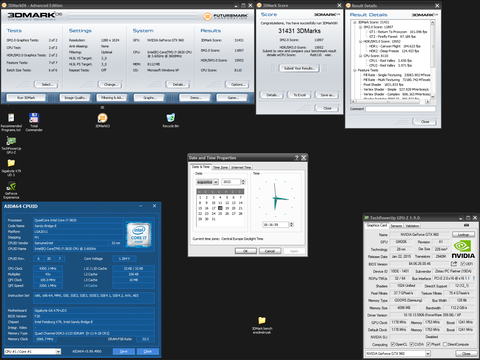
Task: Collapse the 3DMark Score tree node
Action: tap(355, 22)
